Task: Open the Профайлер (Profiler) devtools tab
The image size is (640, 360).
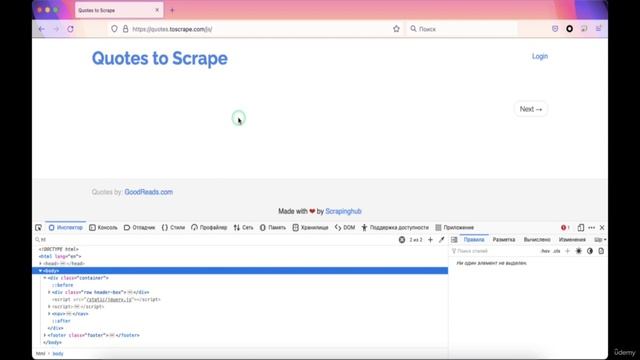Action: click(x=209, y=227)
